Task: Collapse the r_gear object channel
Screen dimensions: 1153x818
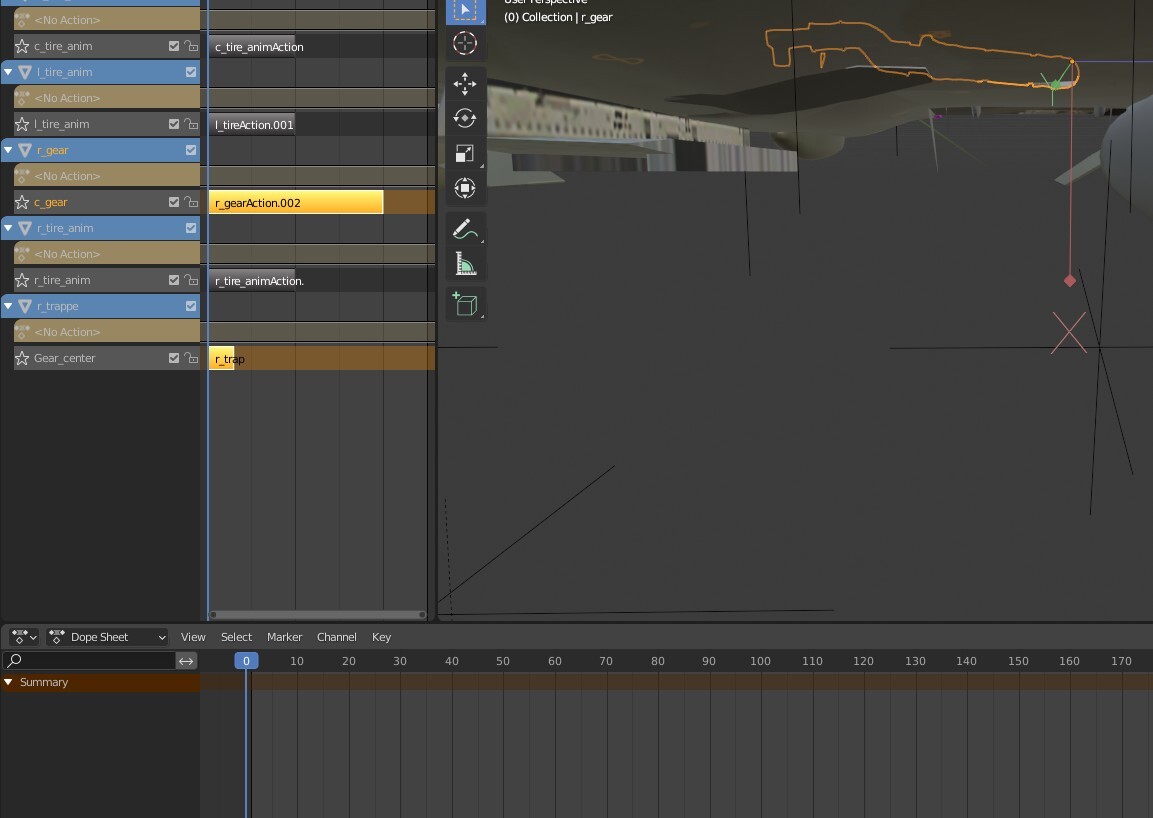Action: (x=9, y=150)
